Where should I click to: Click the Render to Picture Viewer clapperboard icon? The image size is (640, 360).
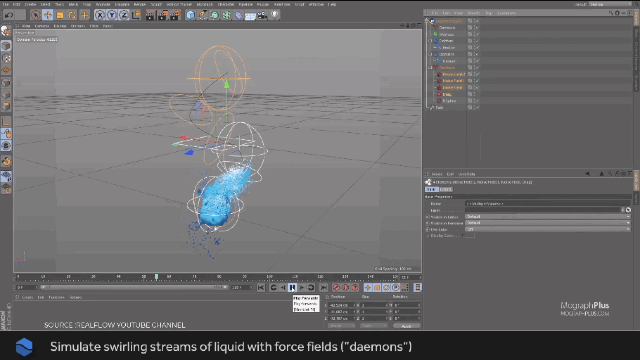(162, 15)
